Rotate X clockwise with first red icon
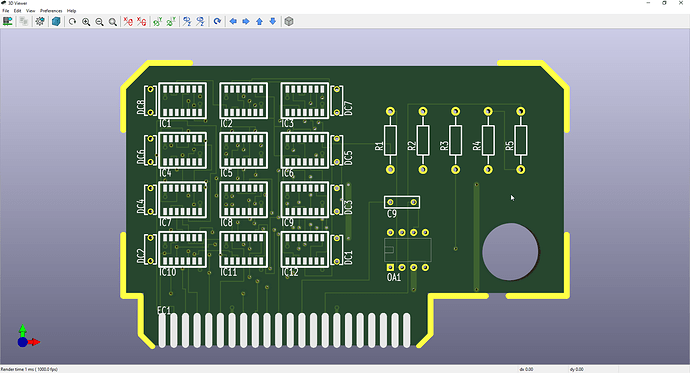The image size is (690, 373). point(128,22)
